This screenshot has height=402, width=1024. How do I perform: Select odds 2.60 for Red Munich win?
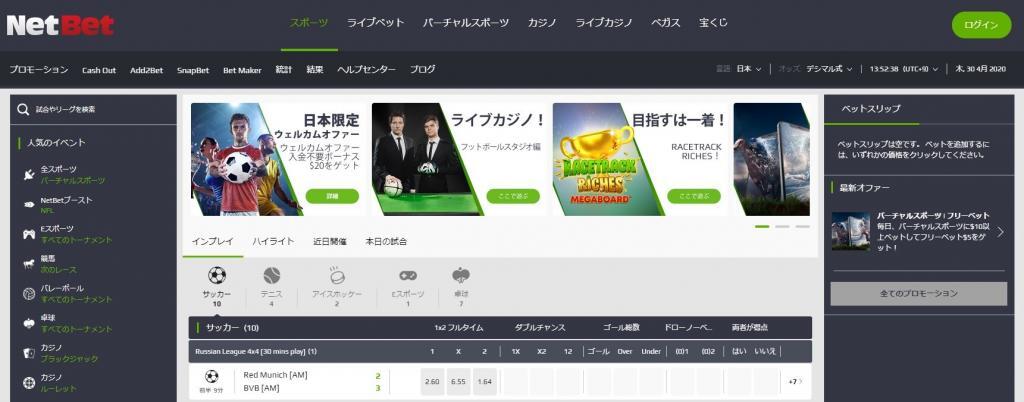(x=432, y=382)
